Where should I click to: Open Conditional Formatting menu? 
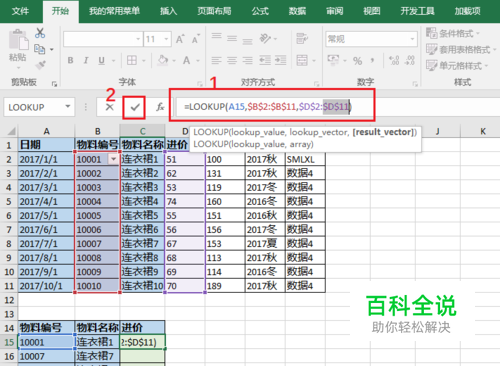[453, 33]
